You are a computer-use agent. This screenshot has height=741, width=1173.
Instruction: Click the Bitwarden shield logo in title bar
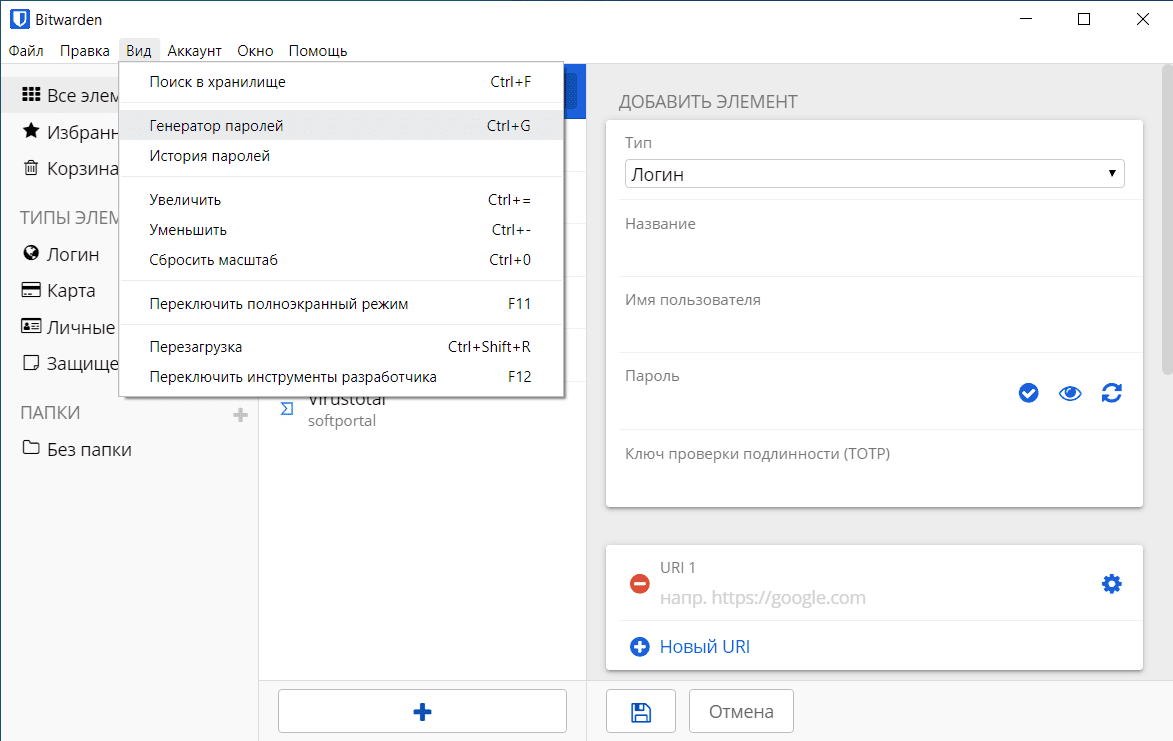point(19,19)
